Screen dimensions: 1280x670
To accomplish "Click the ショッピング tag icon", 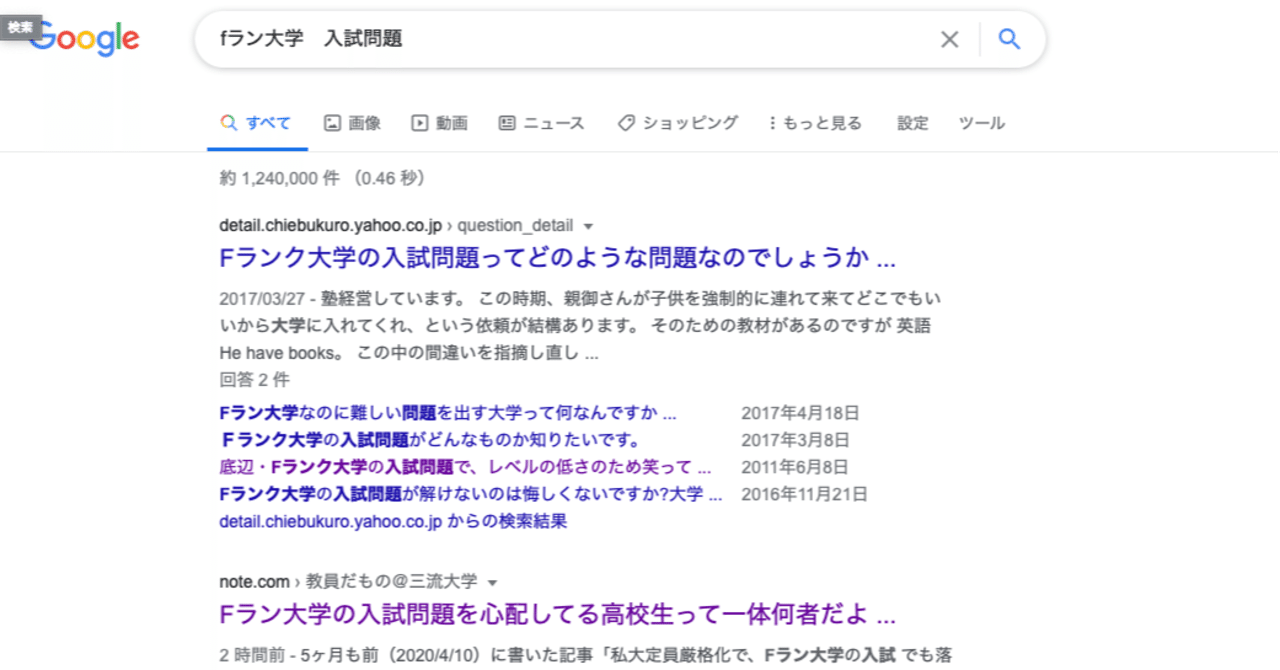I will [x=626, y=123].
